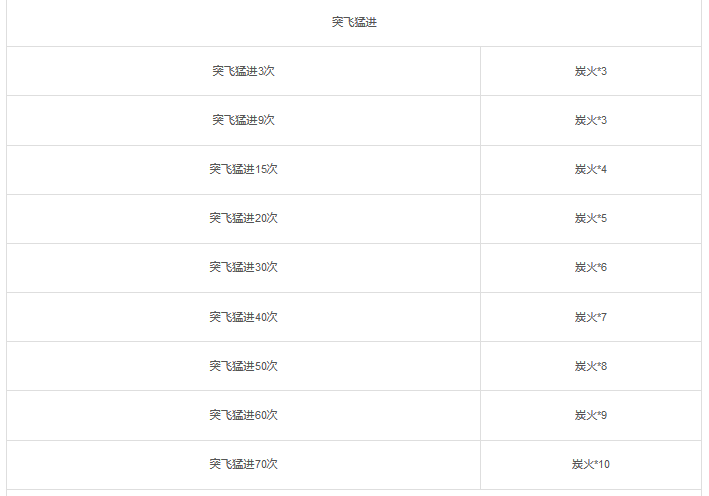709x496 pixels.
Task: Select the 炭火*8 reward cell
Action: (x=591, y=366)
